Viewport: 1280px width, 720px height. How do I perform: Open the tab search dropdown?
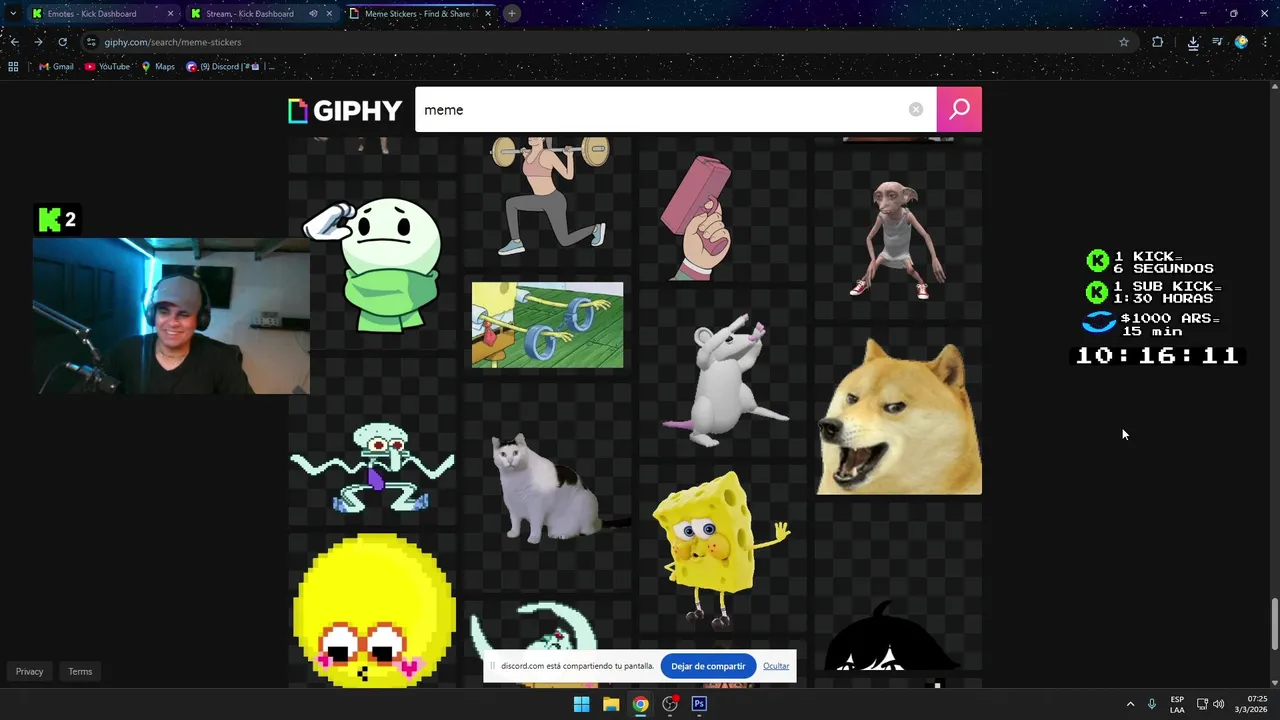pyautogui.click(x=13, y=14)
